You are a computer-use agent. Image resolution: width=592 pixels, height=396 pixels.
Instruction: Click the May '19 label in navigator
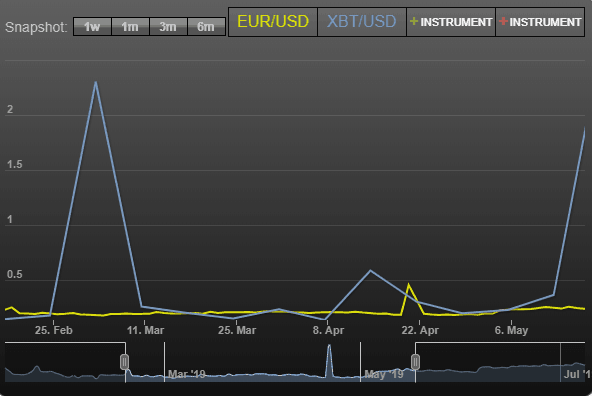click(x=384, y=374)
